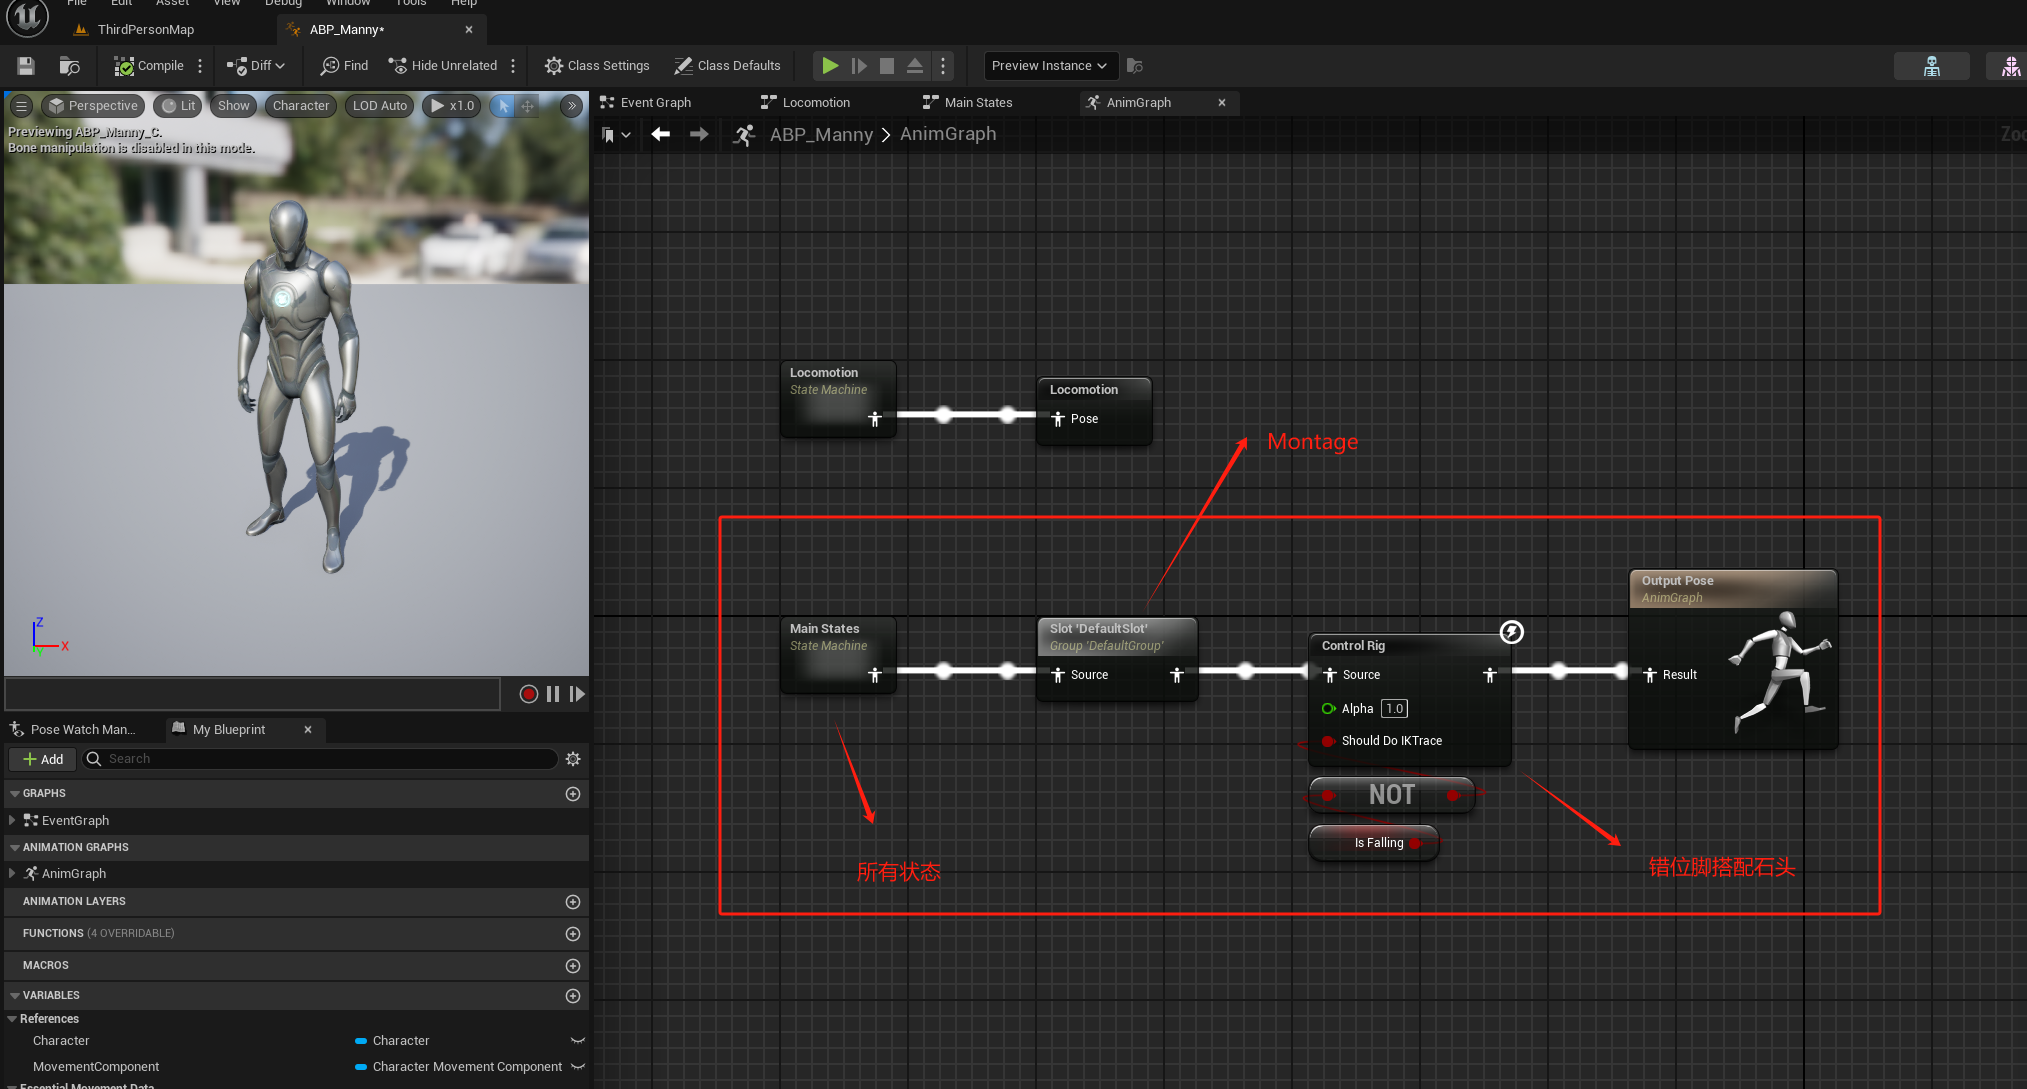Image resolution: width=2027 pixels, height=1089 pixels.
Task: Open My Blueprint settings gear
Action: pyautogui.click(x=573, y=759)
